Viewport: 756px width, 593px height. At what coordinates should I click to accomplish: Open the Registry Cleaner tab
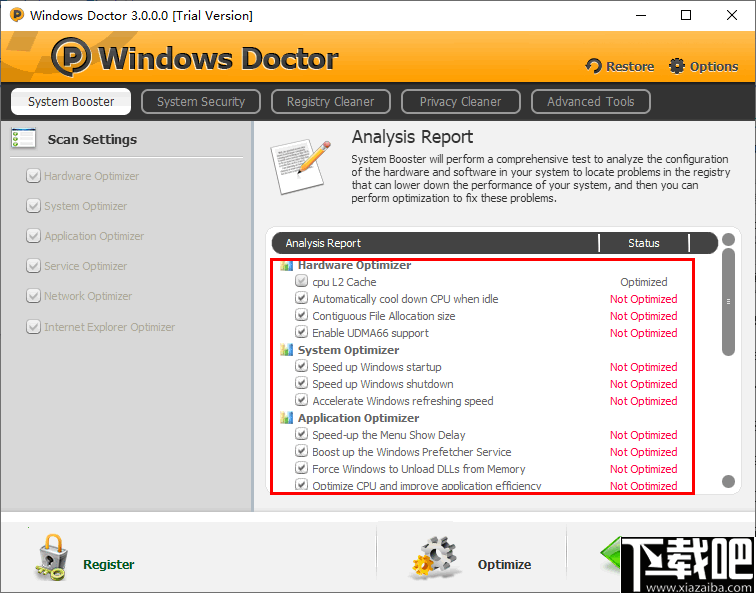click(330, 101)
